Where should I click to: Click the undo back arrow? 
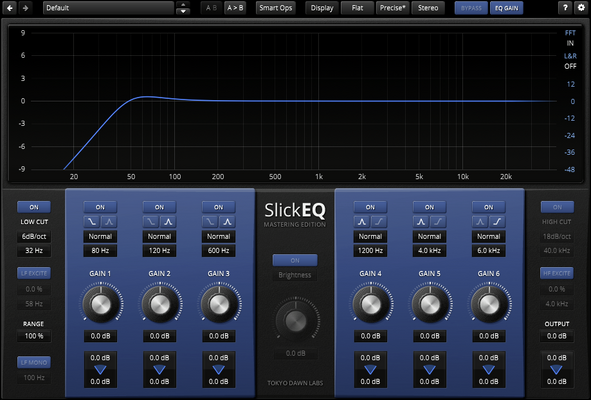tap(10, 8)
